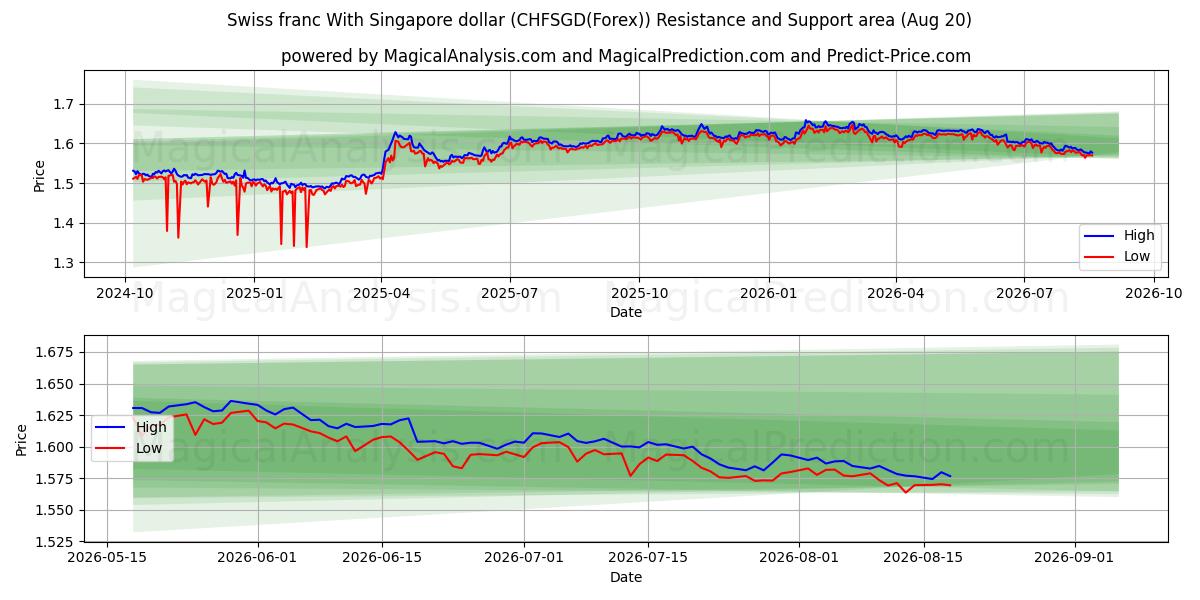This screenshot has height=600, width=1200.
Task: Click 'Low' in the lower chart legend
Action: (149, 448)
